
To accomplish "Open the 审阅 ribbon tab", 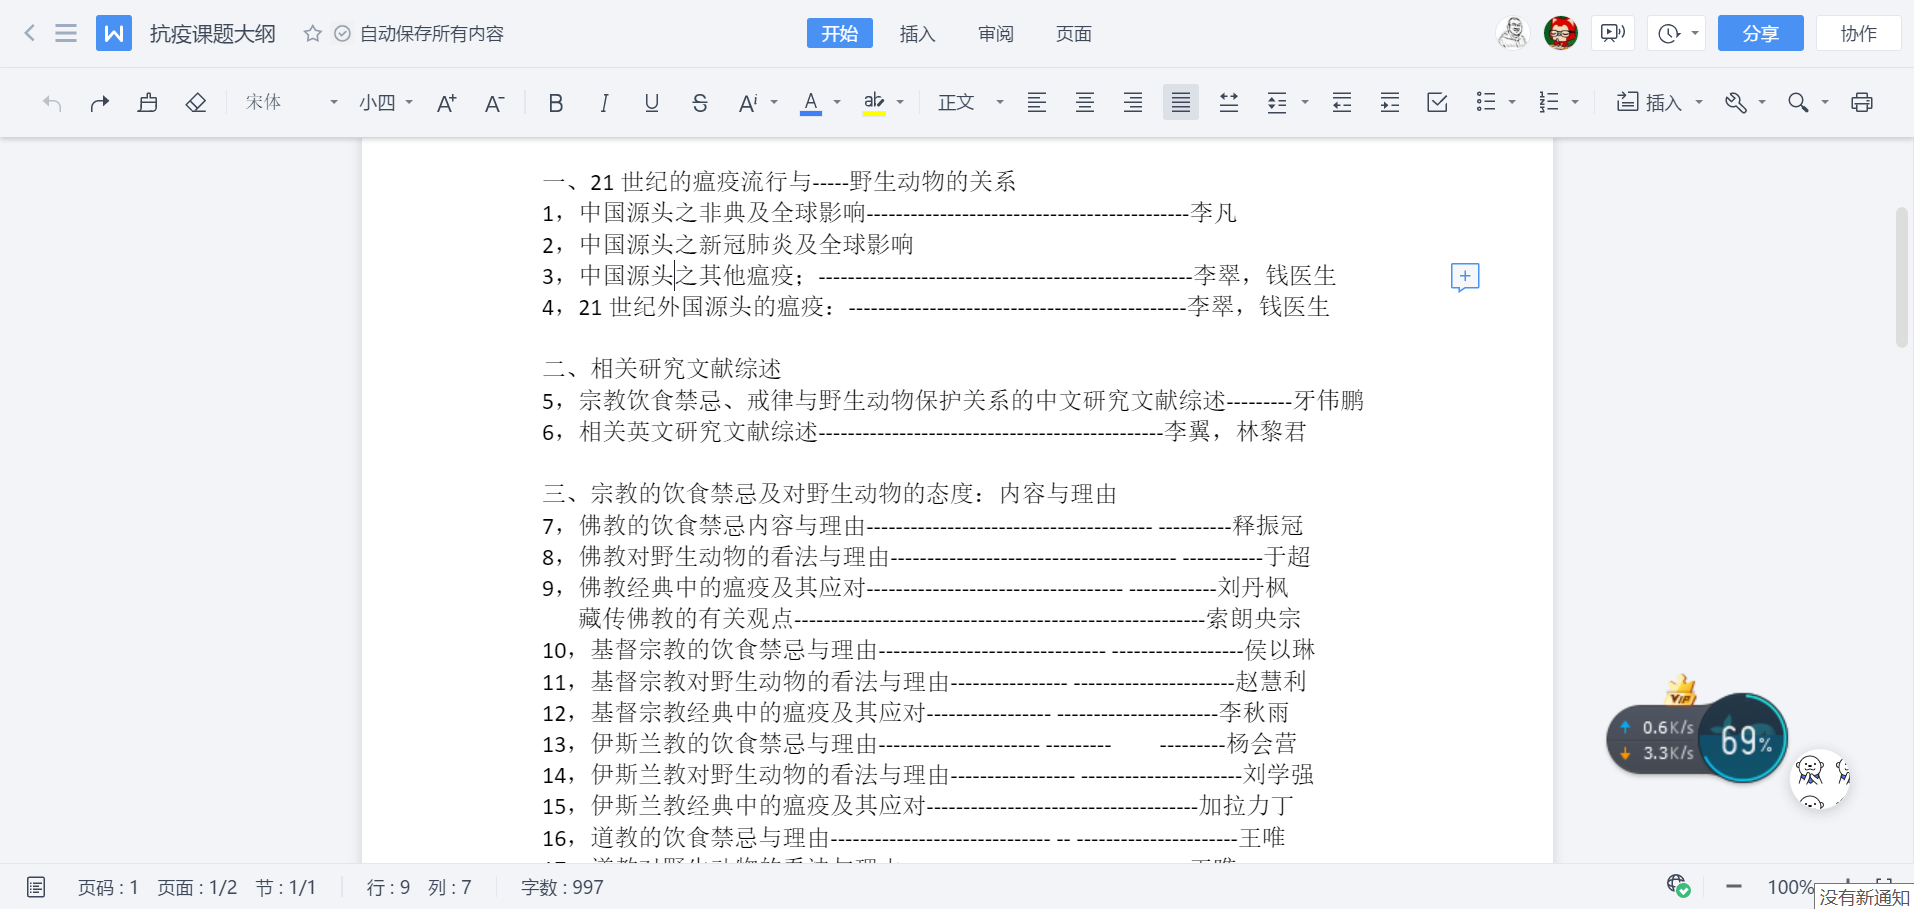I will [995, 33].
